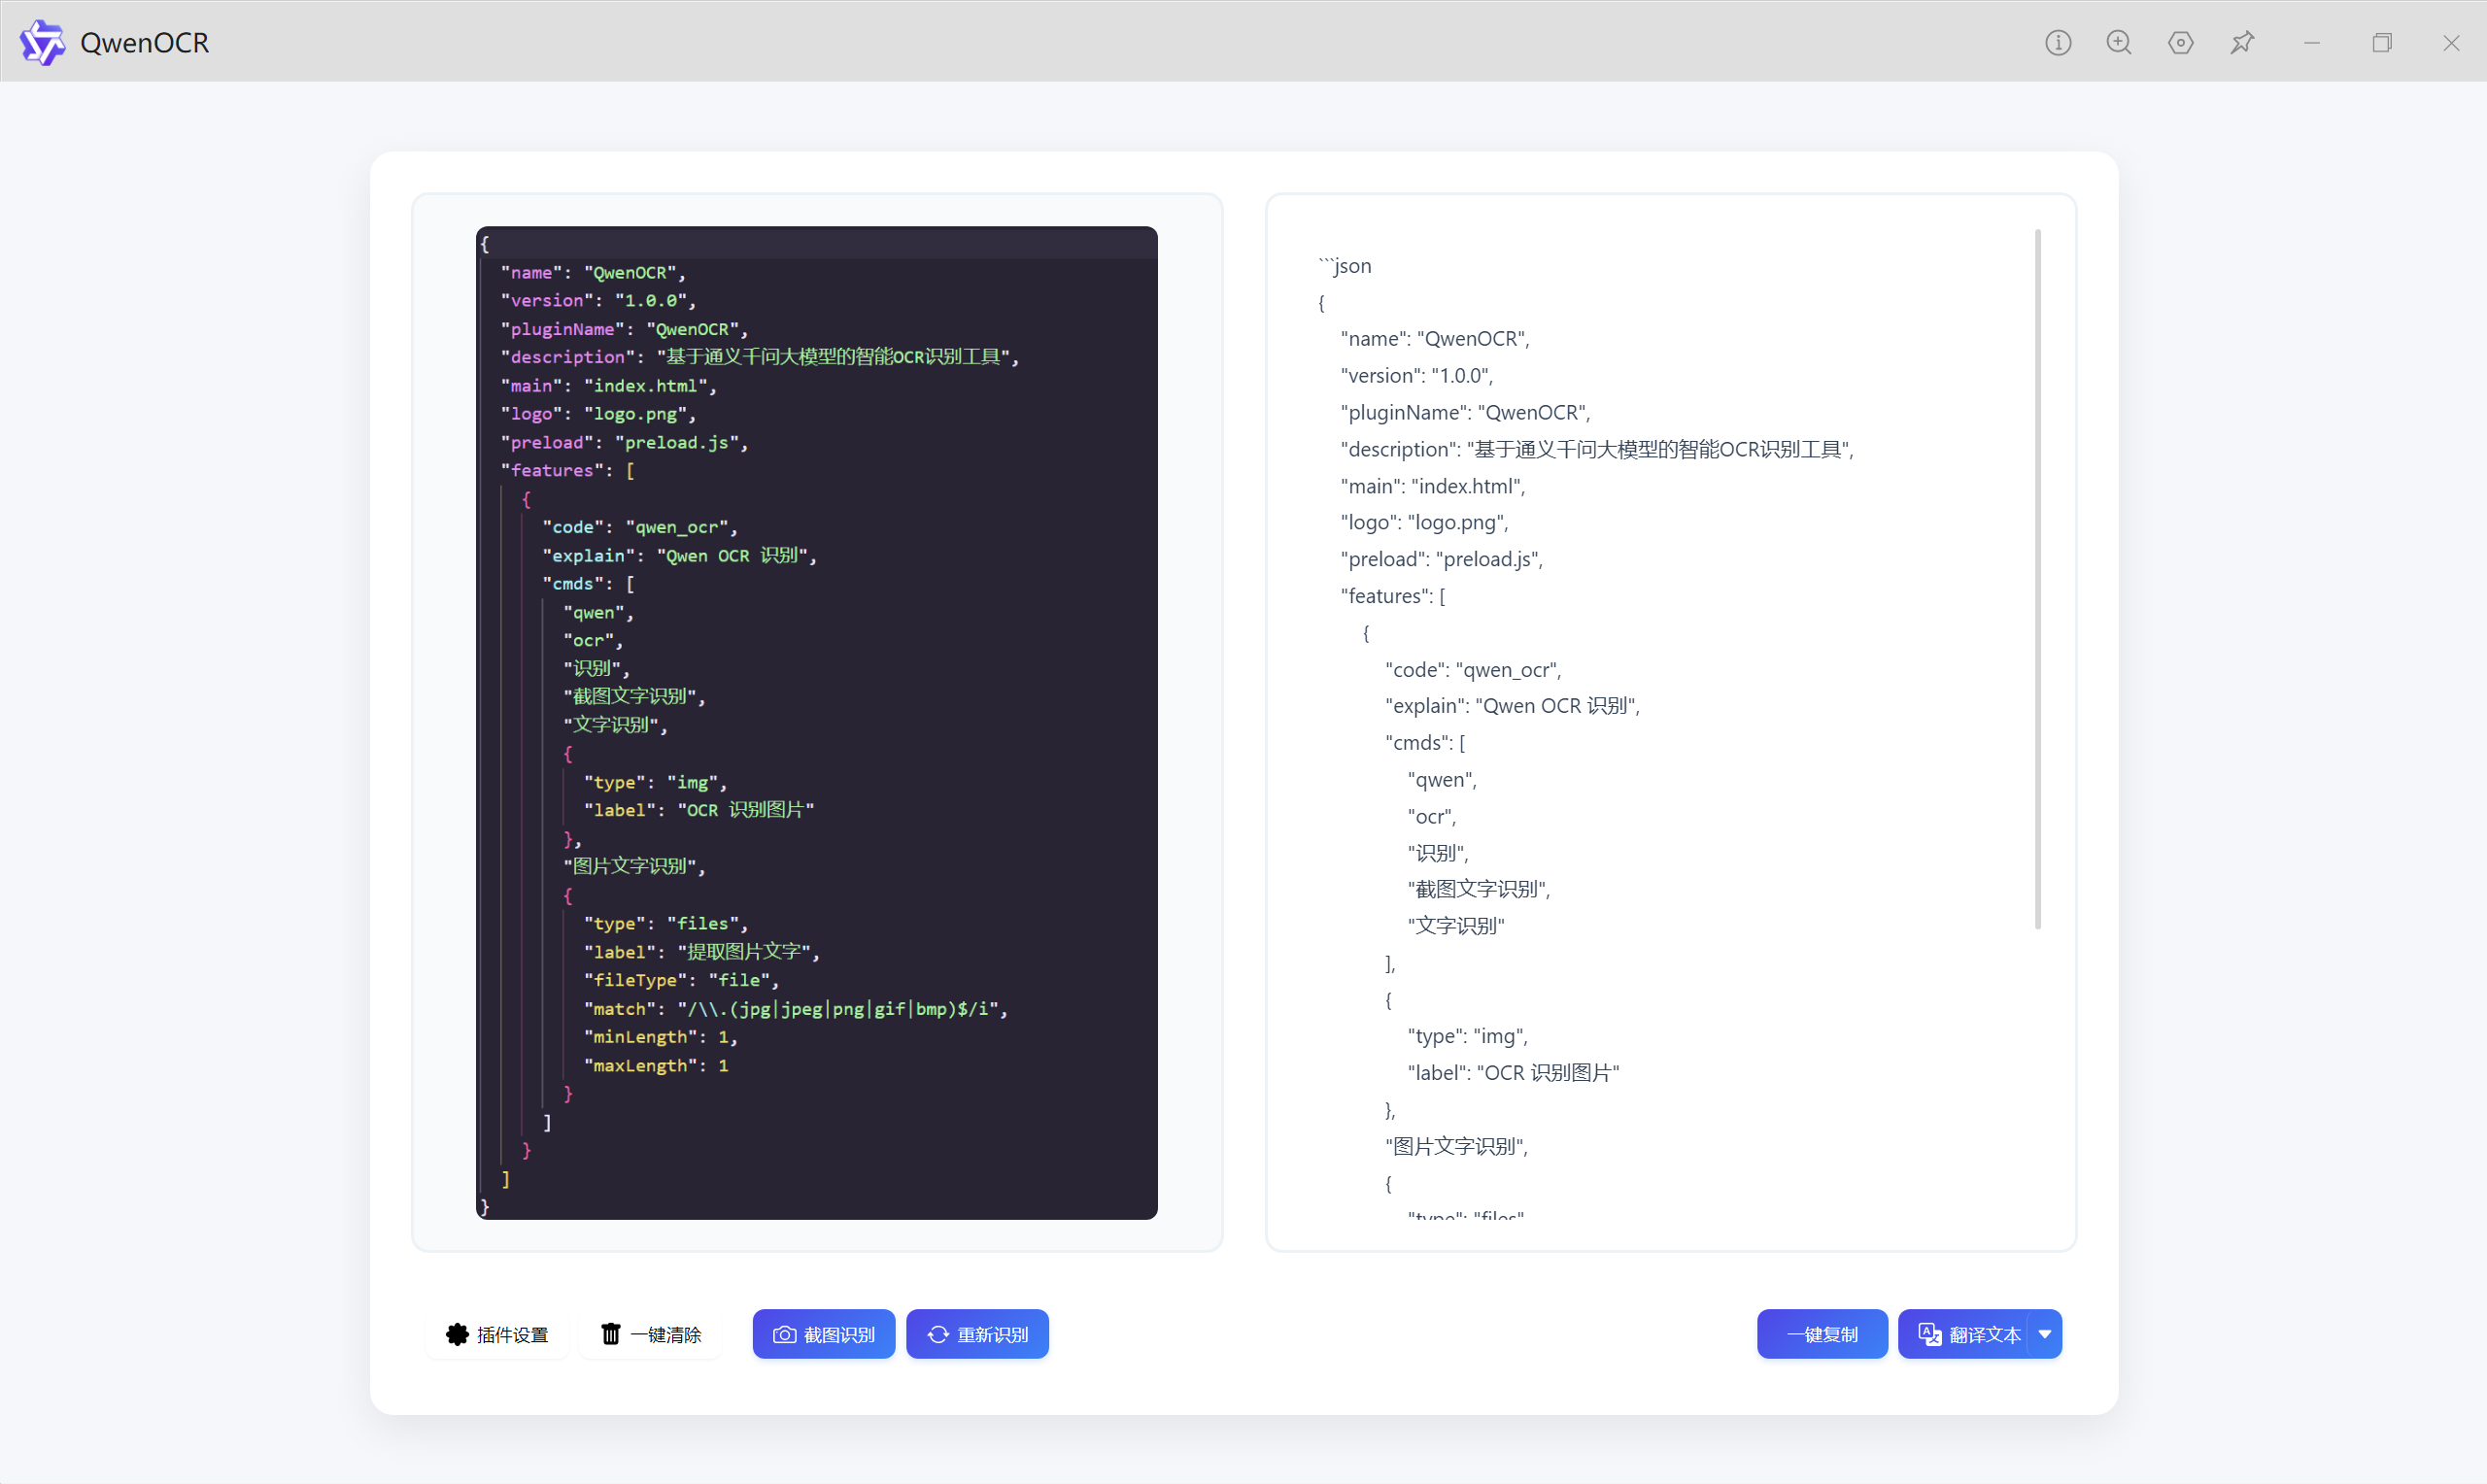This screenshot has width=2487, height=1484.
Task: Click 一键复制 to copy result
Action: tap(1822, 1335)
